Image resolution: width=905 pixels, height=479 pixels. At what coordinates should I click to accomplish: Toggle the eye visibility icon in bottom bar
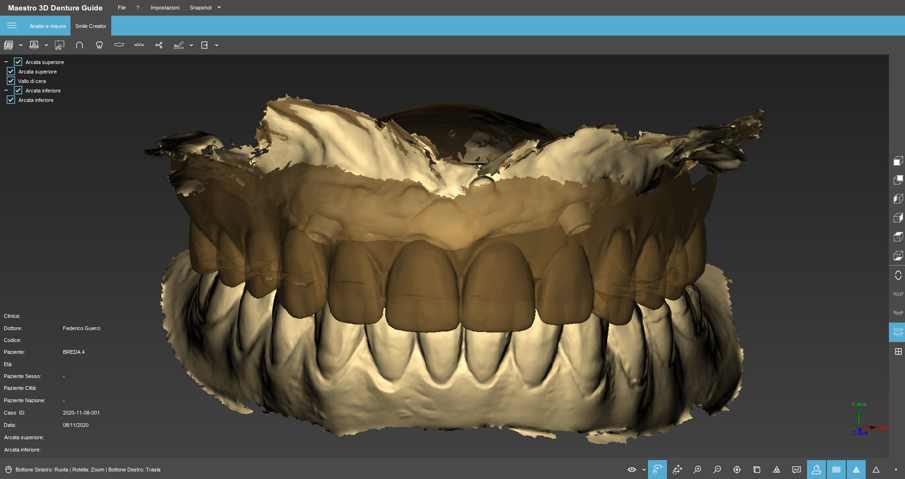[x=632, y=470]
